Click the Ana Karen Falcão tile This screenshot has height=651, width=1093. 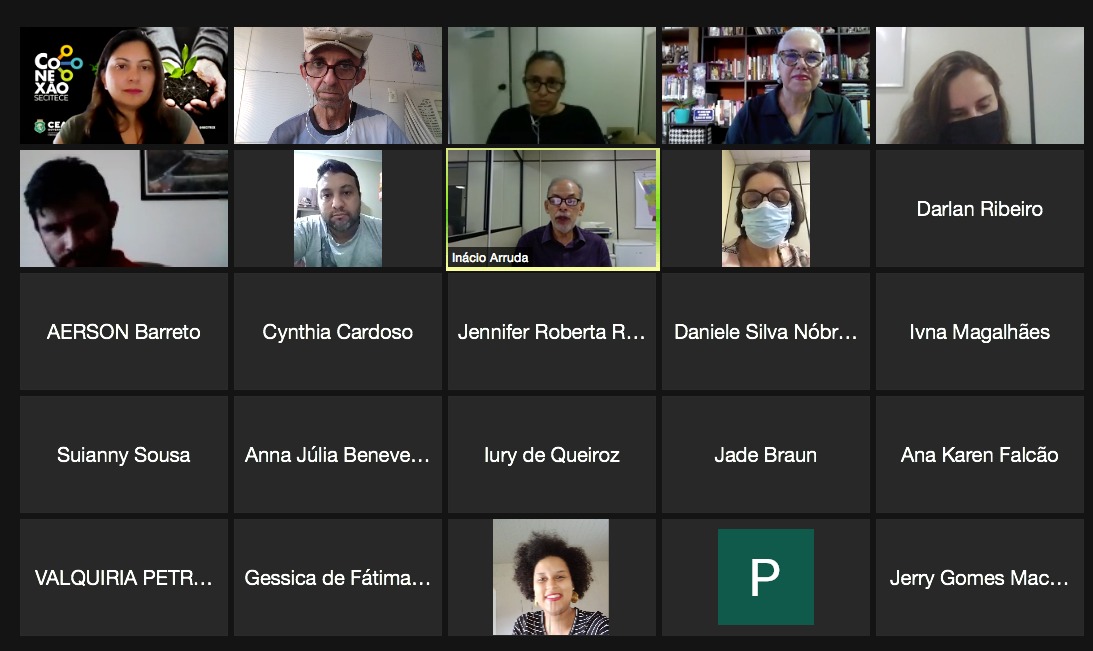click(979, 454)
